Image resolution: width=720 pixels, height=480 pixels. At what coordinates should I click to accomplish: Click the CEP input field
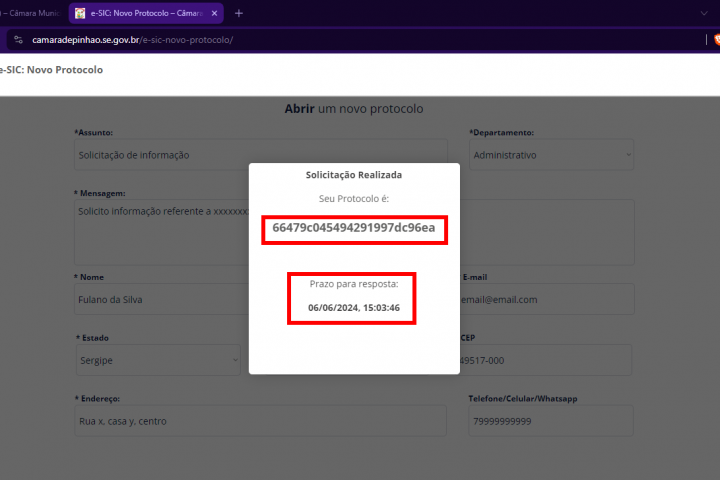pos(546,360)
